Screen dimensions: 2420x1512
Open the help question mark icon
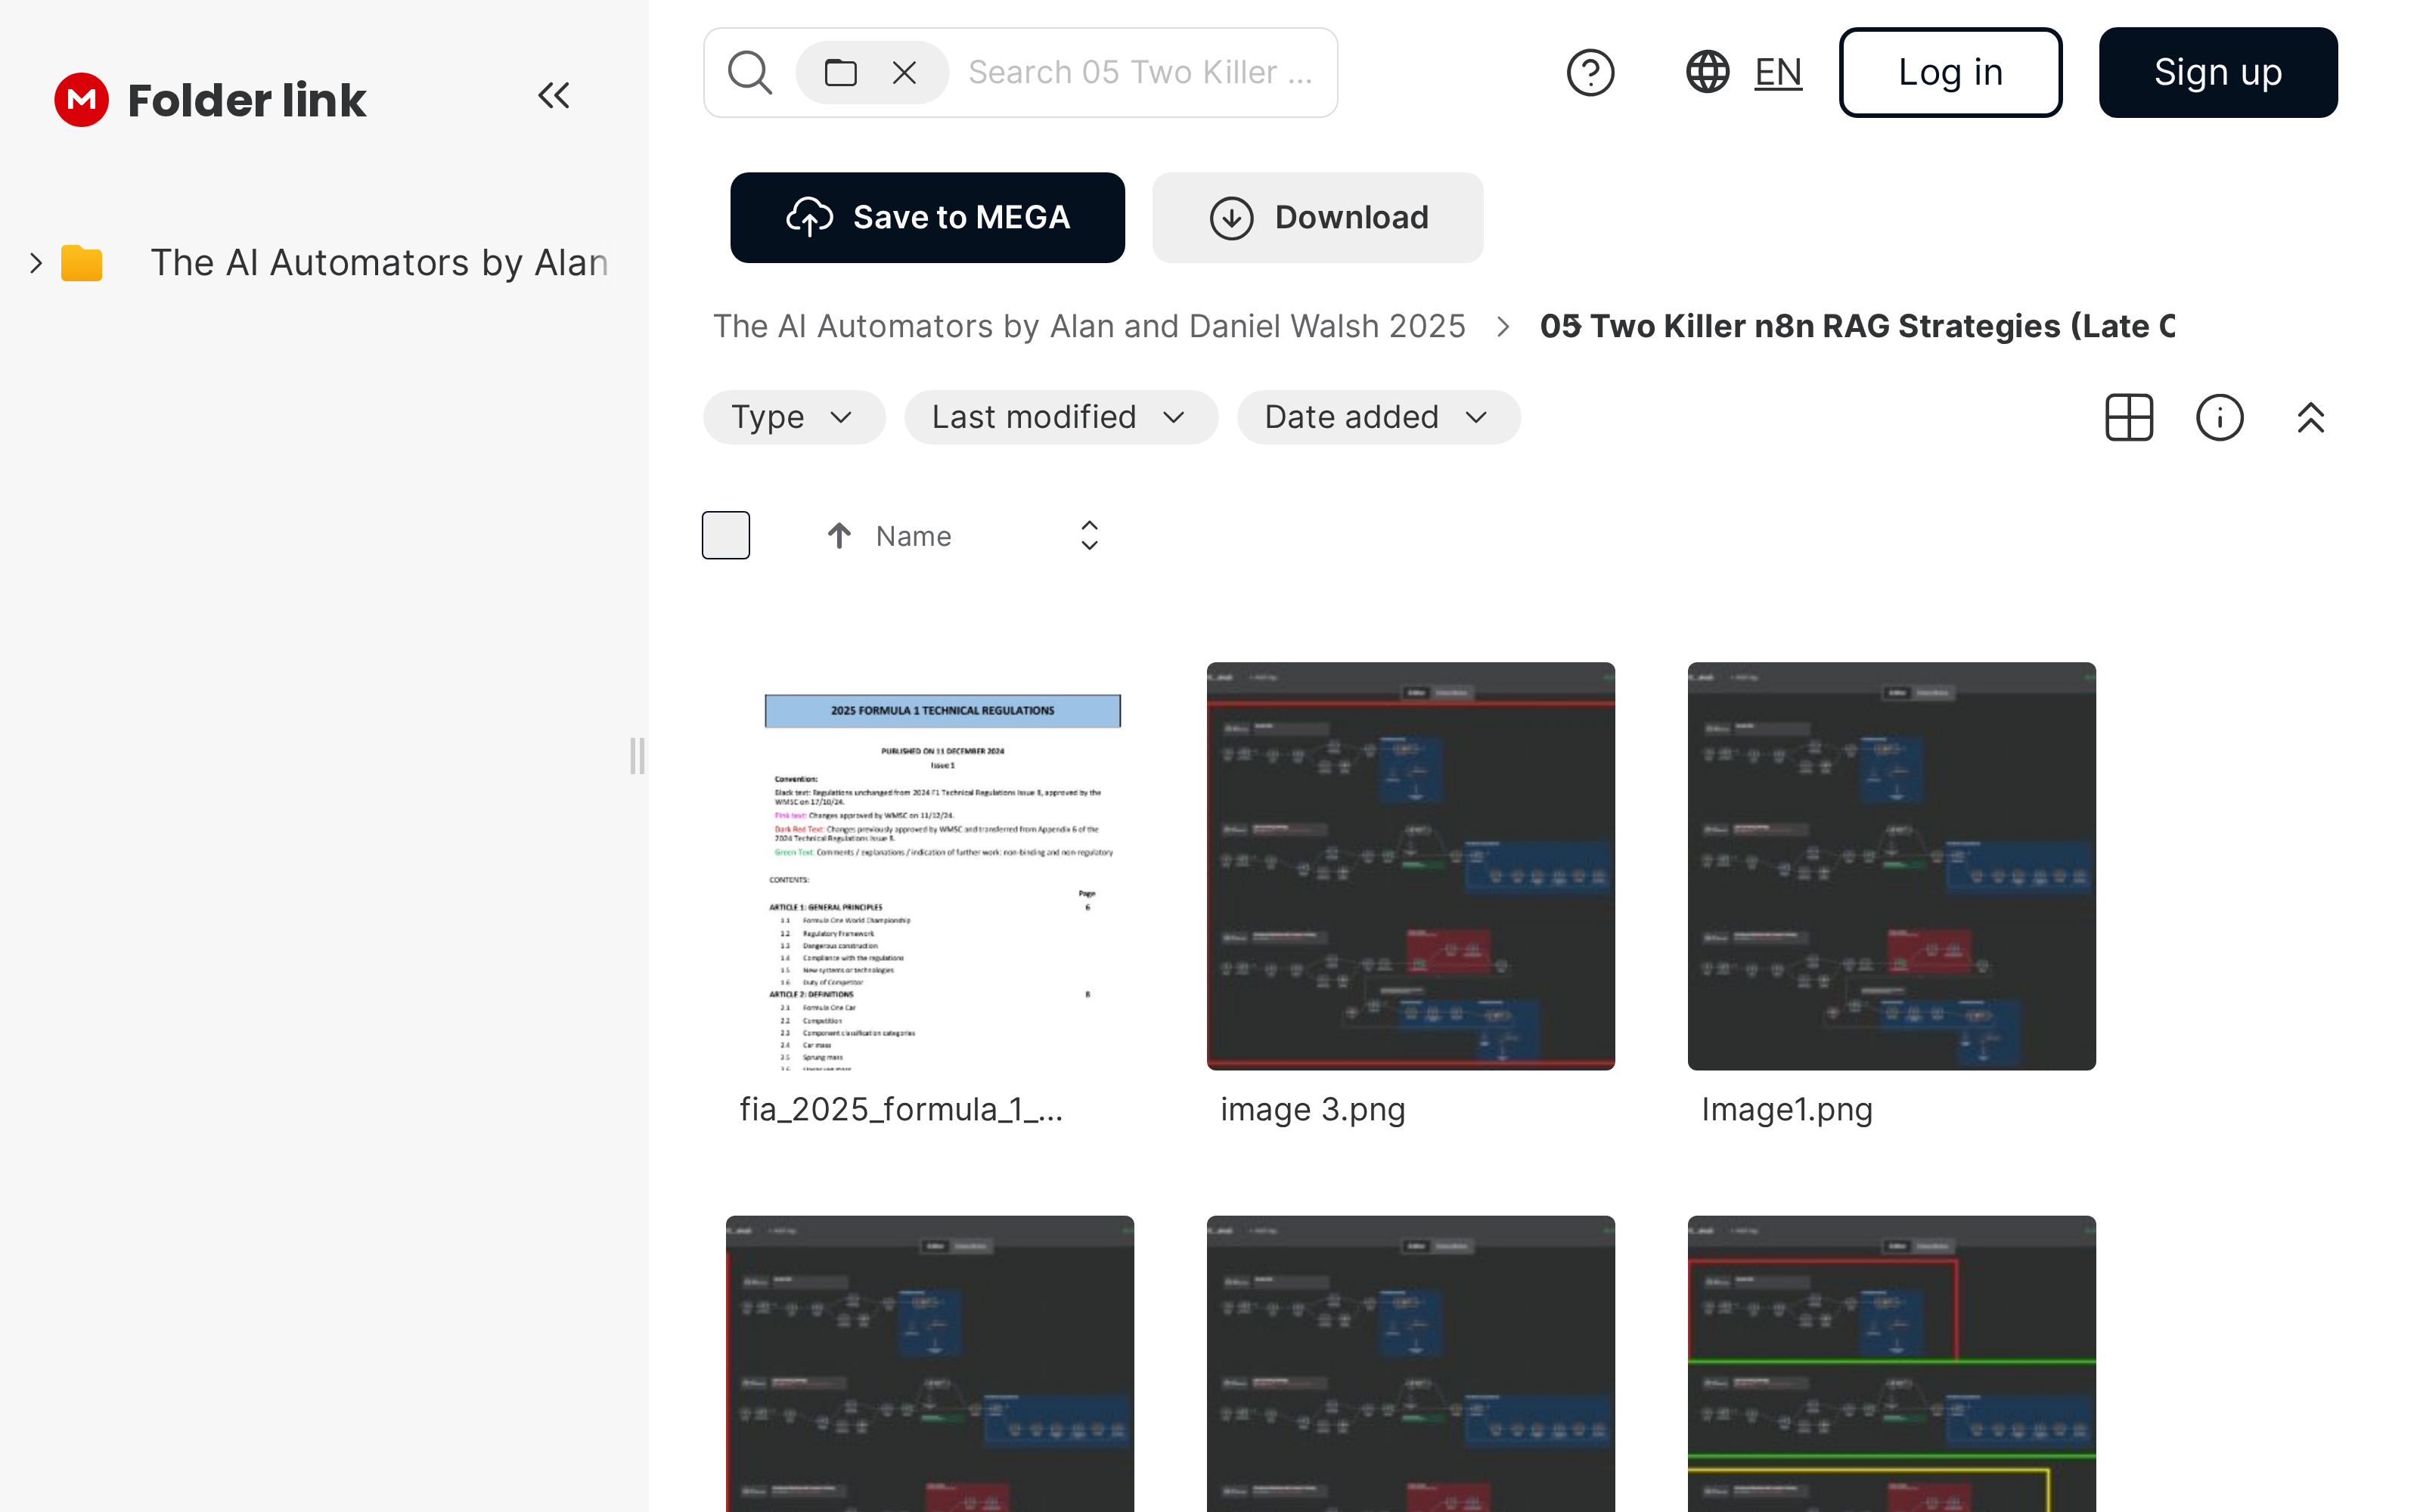pyautogui.click(x=1590, y=73)
